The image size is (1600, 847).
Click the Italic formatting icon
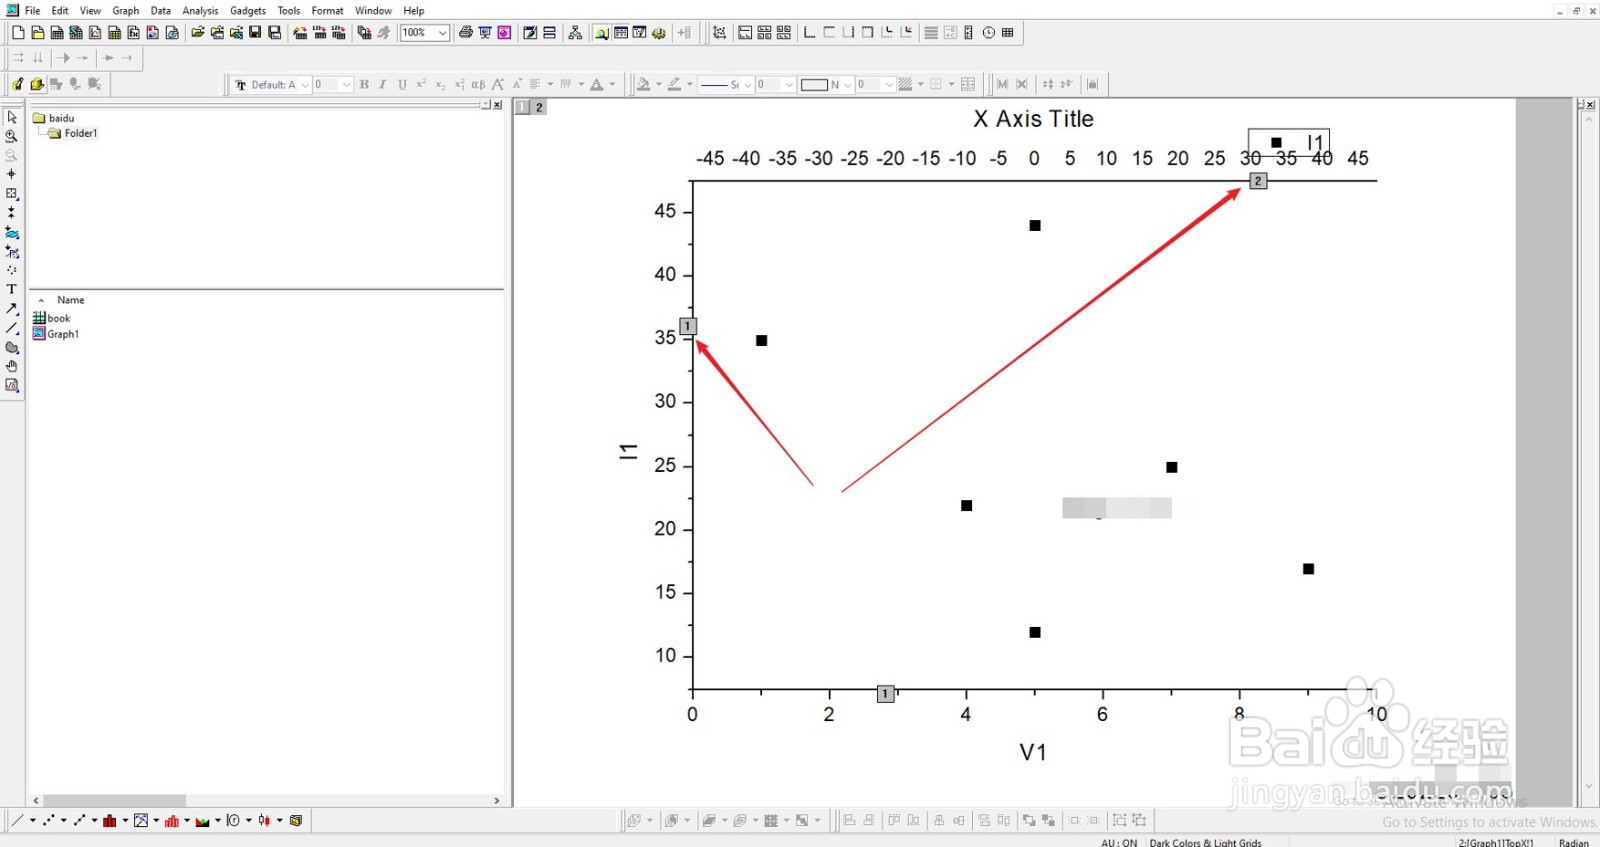pos(383,85)
